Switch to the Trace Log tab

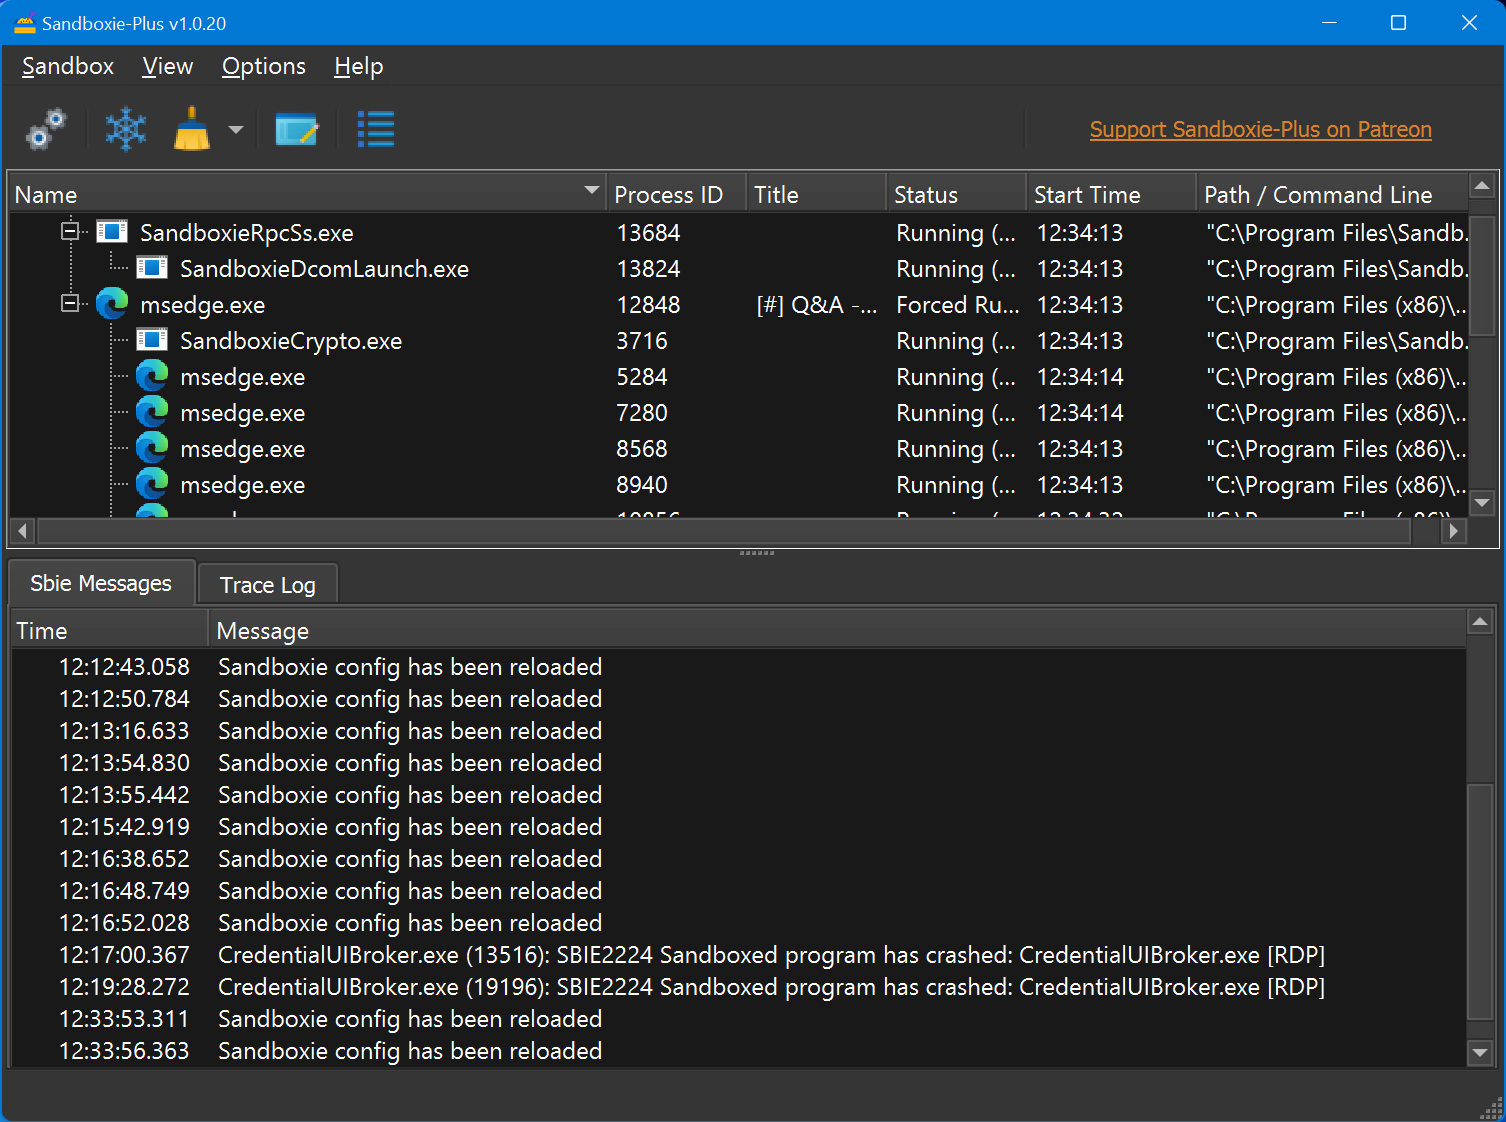267,585
